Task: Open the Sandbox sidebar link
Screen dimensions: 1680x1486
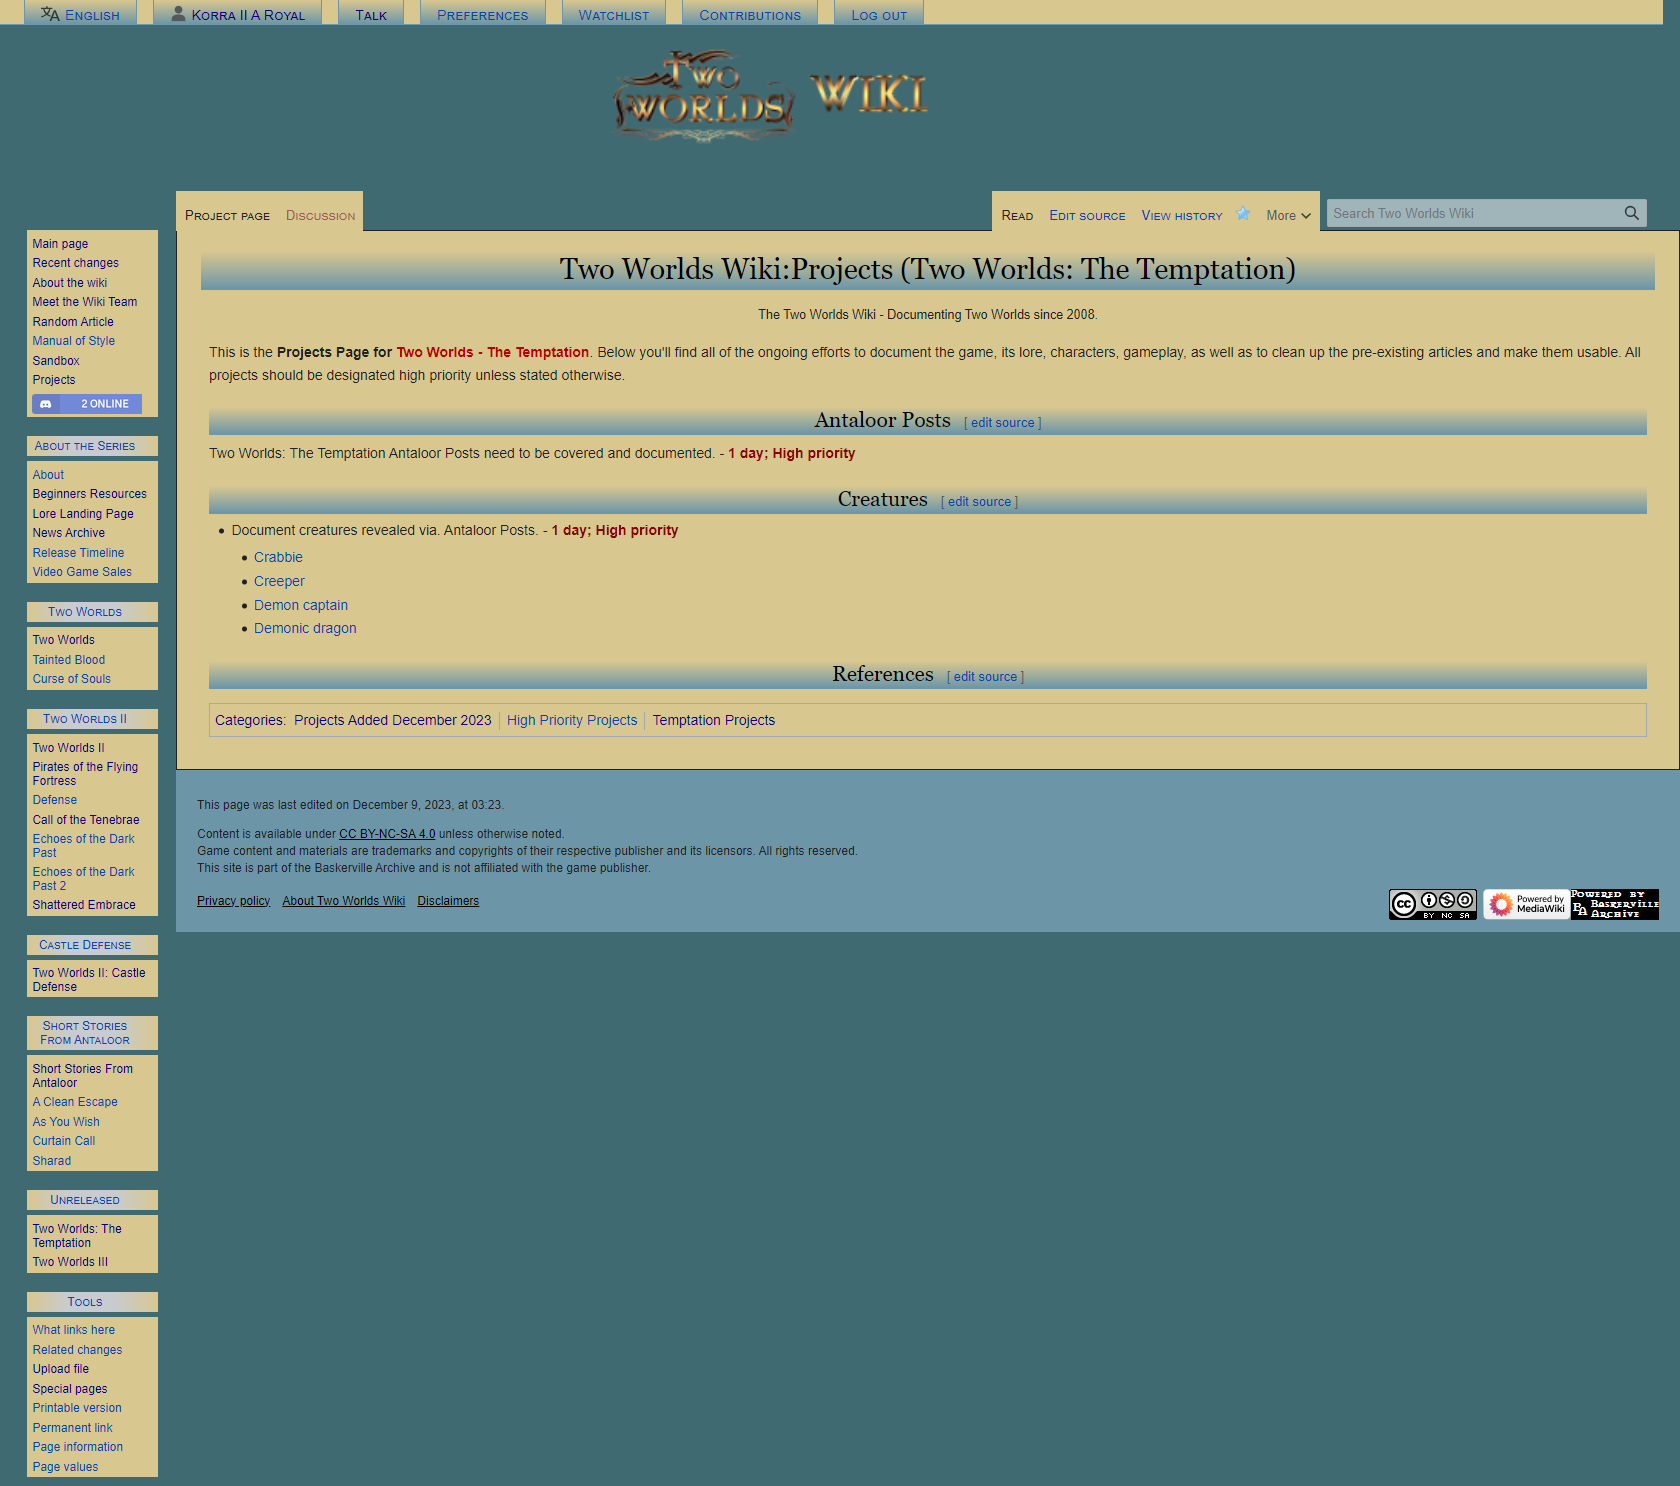Action: tap(56, 361)
